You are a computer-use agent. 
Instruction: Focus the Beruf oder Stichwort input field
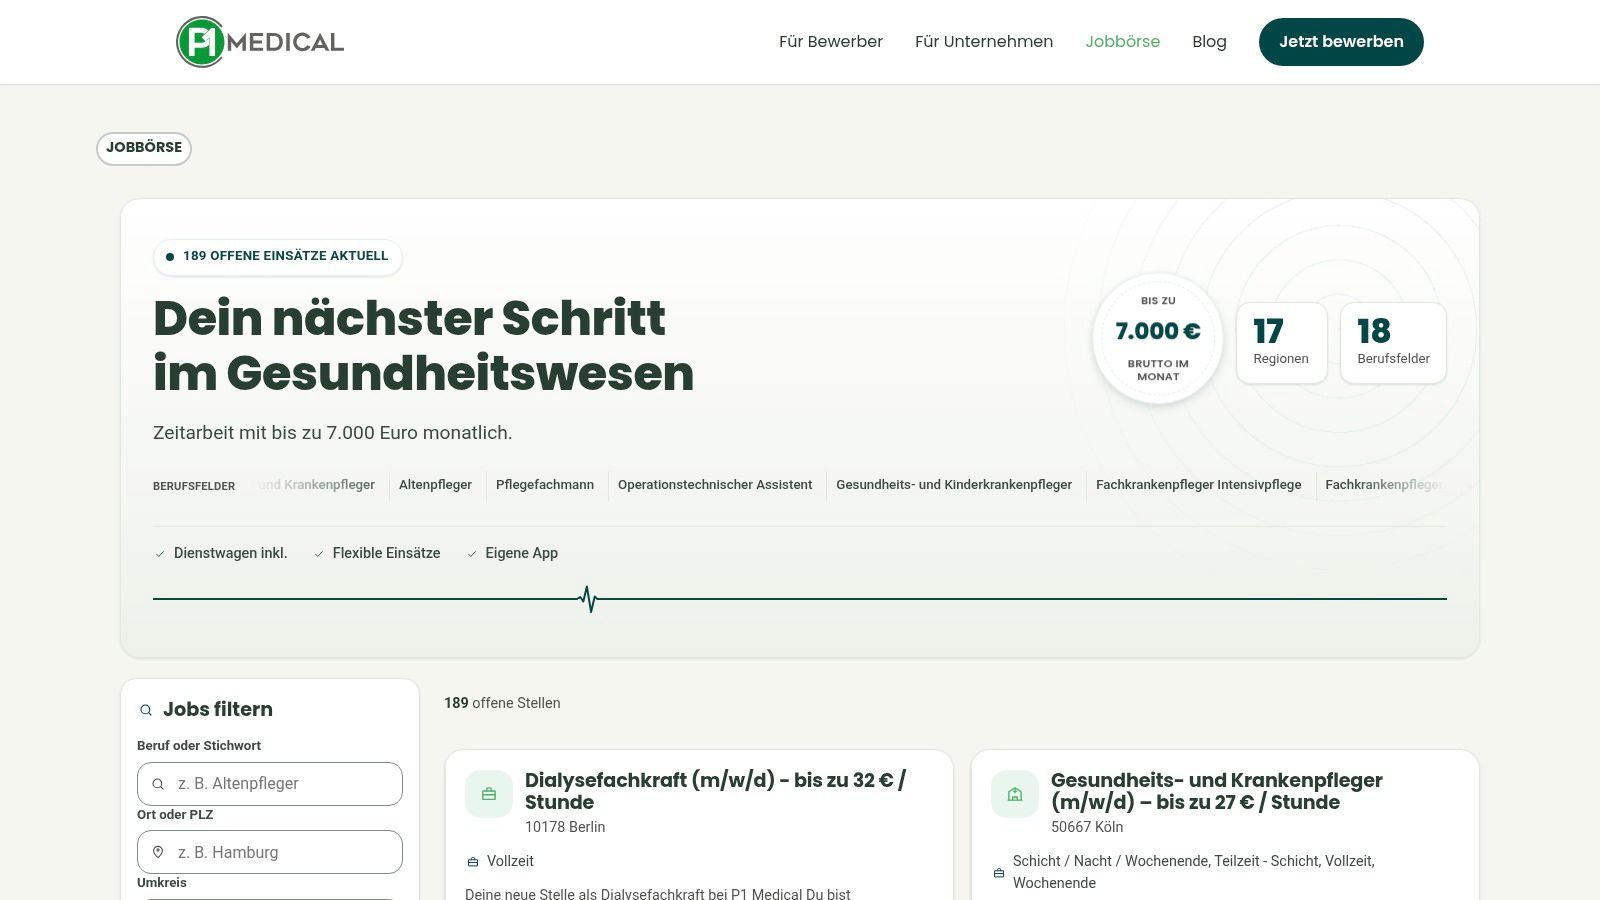tap(270, 784)
